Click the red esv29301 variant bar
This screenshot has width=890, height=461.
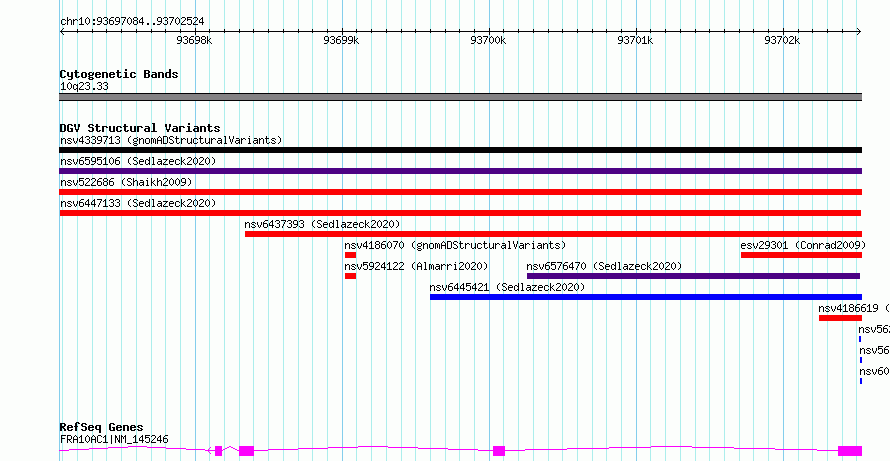click(801, 255)
